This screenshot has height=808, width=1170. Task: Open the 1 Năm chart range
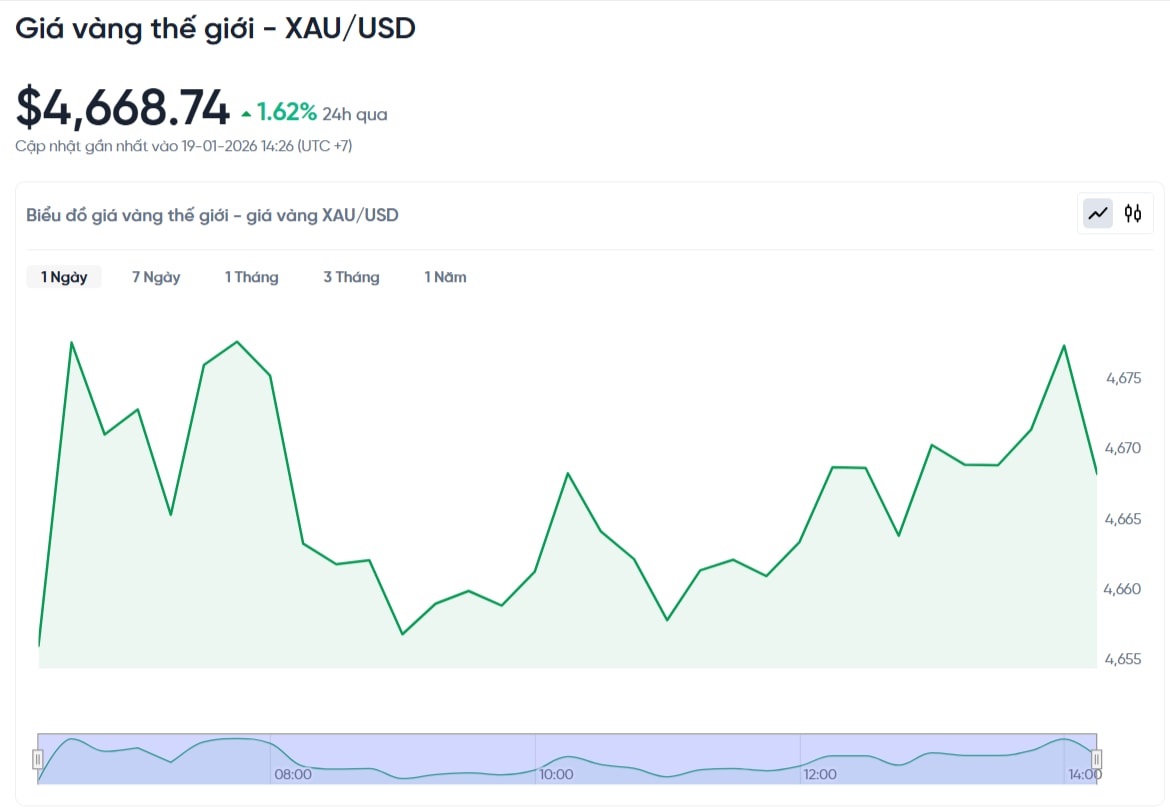pos(445,277)
